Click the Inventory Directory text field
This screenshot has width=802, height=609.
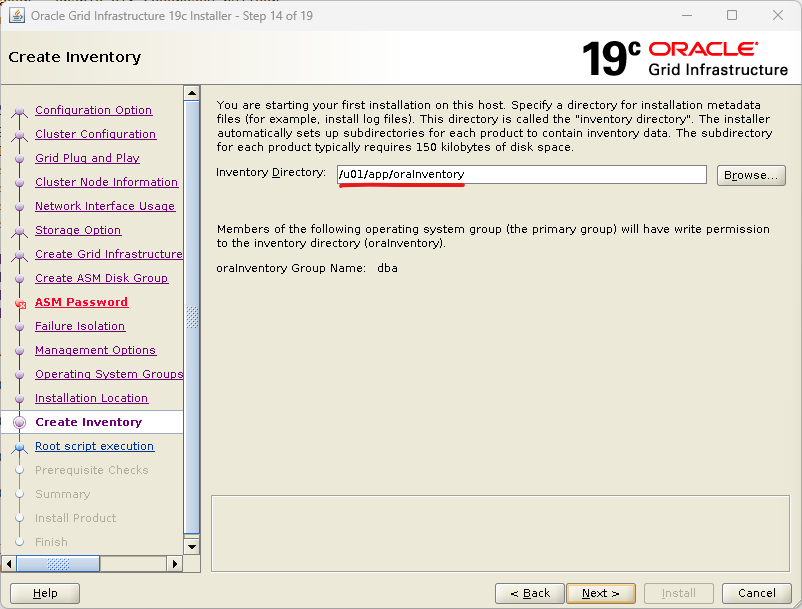[522, 174]
